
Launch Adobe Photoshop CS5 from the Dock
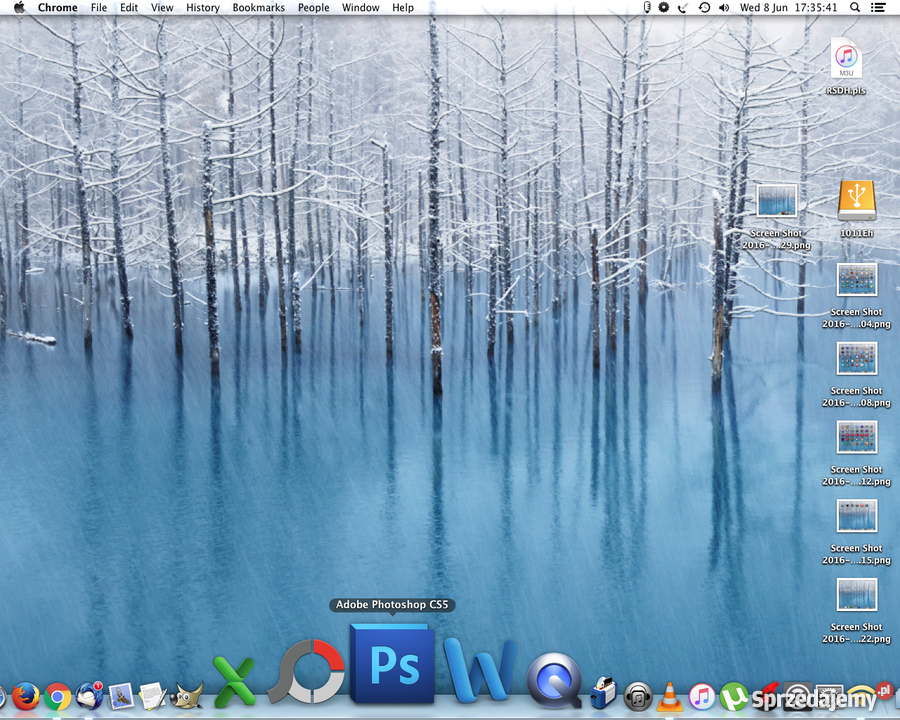click(391, 665)
